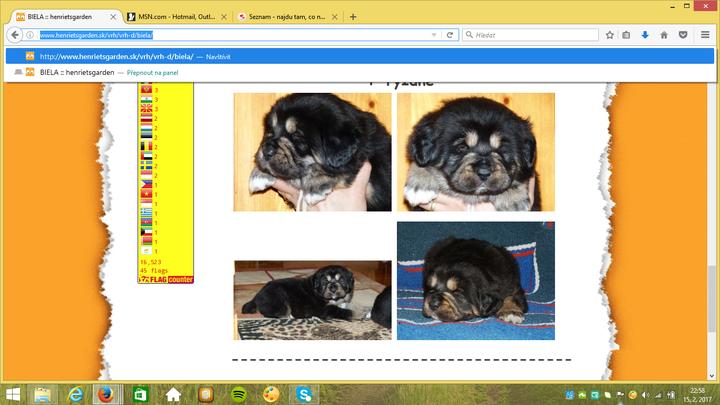720x405 pixels.
Task: Bookmark this page with the star icon
Action: click(x=609, y=35)
